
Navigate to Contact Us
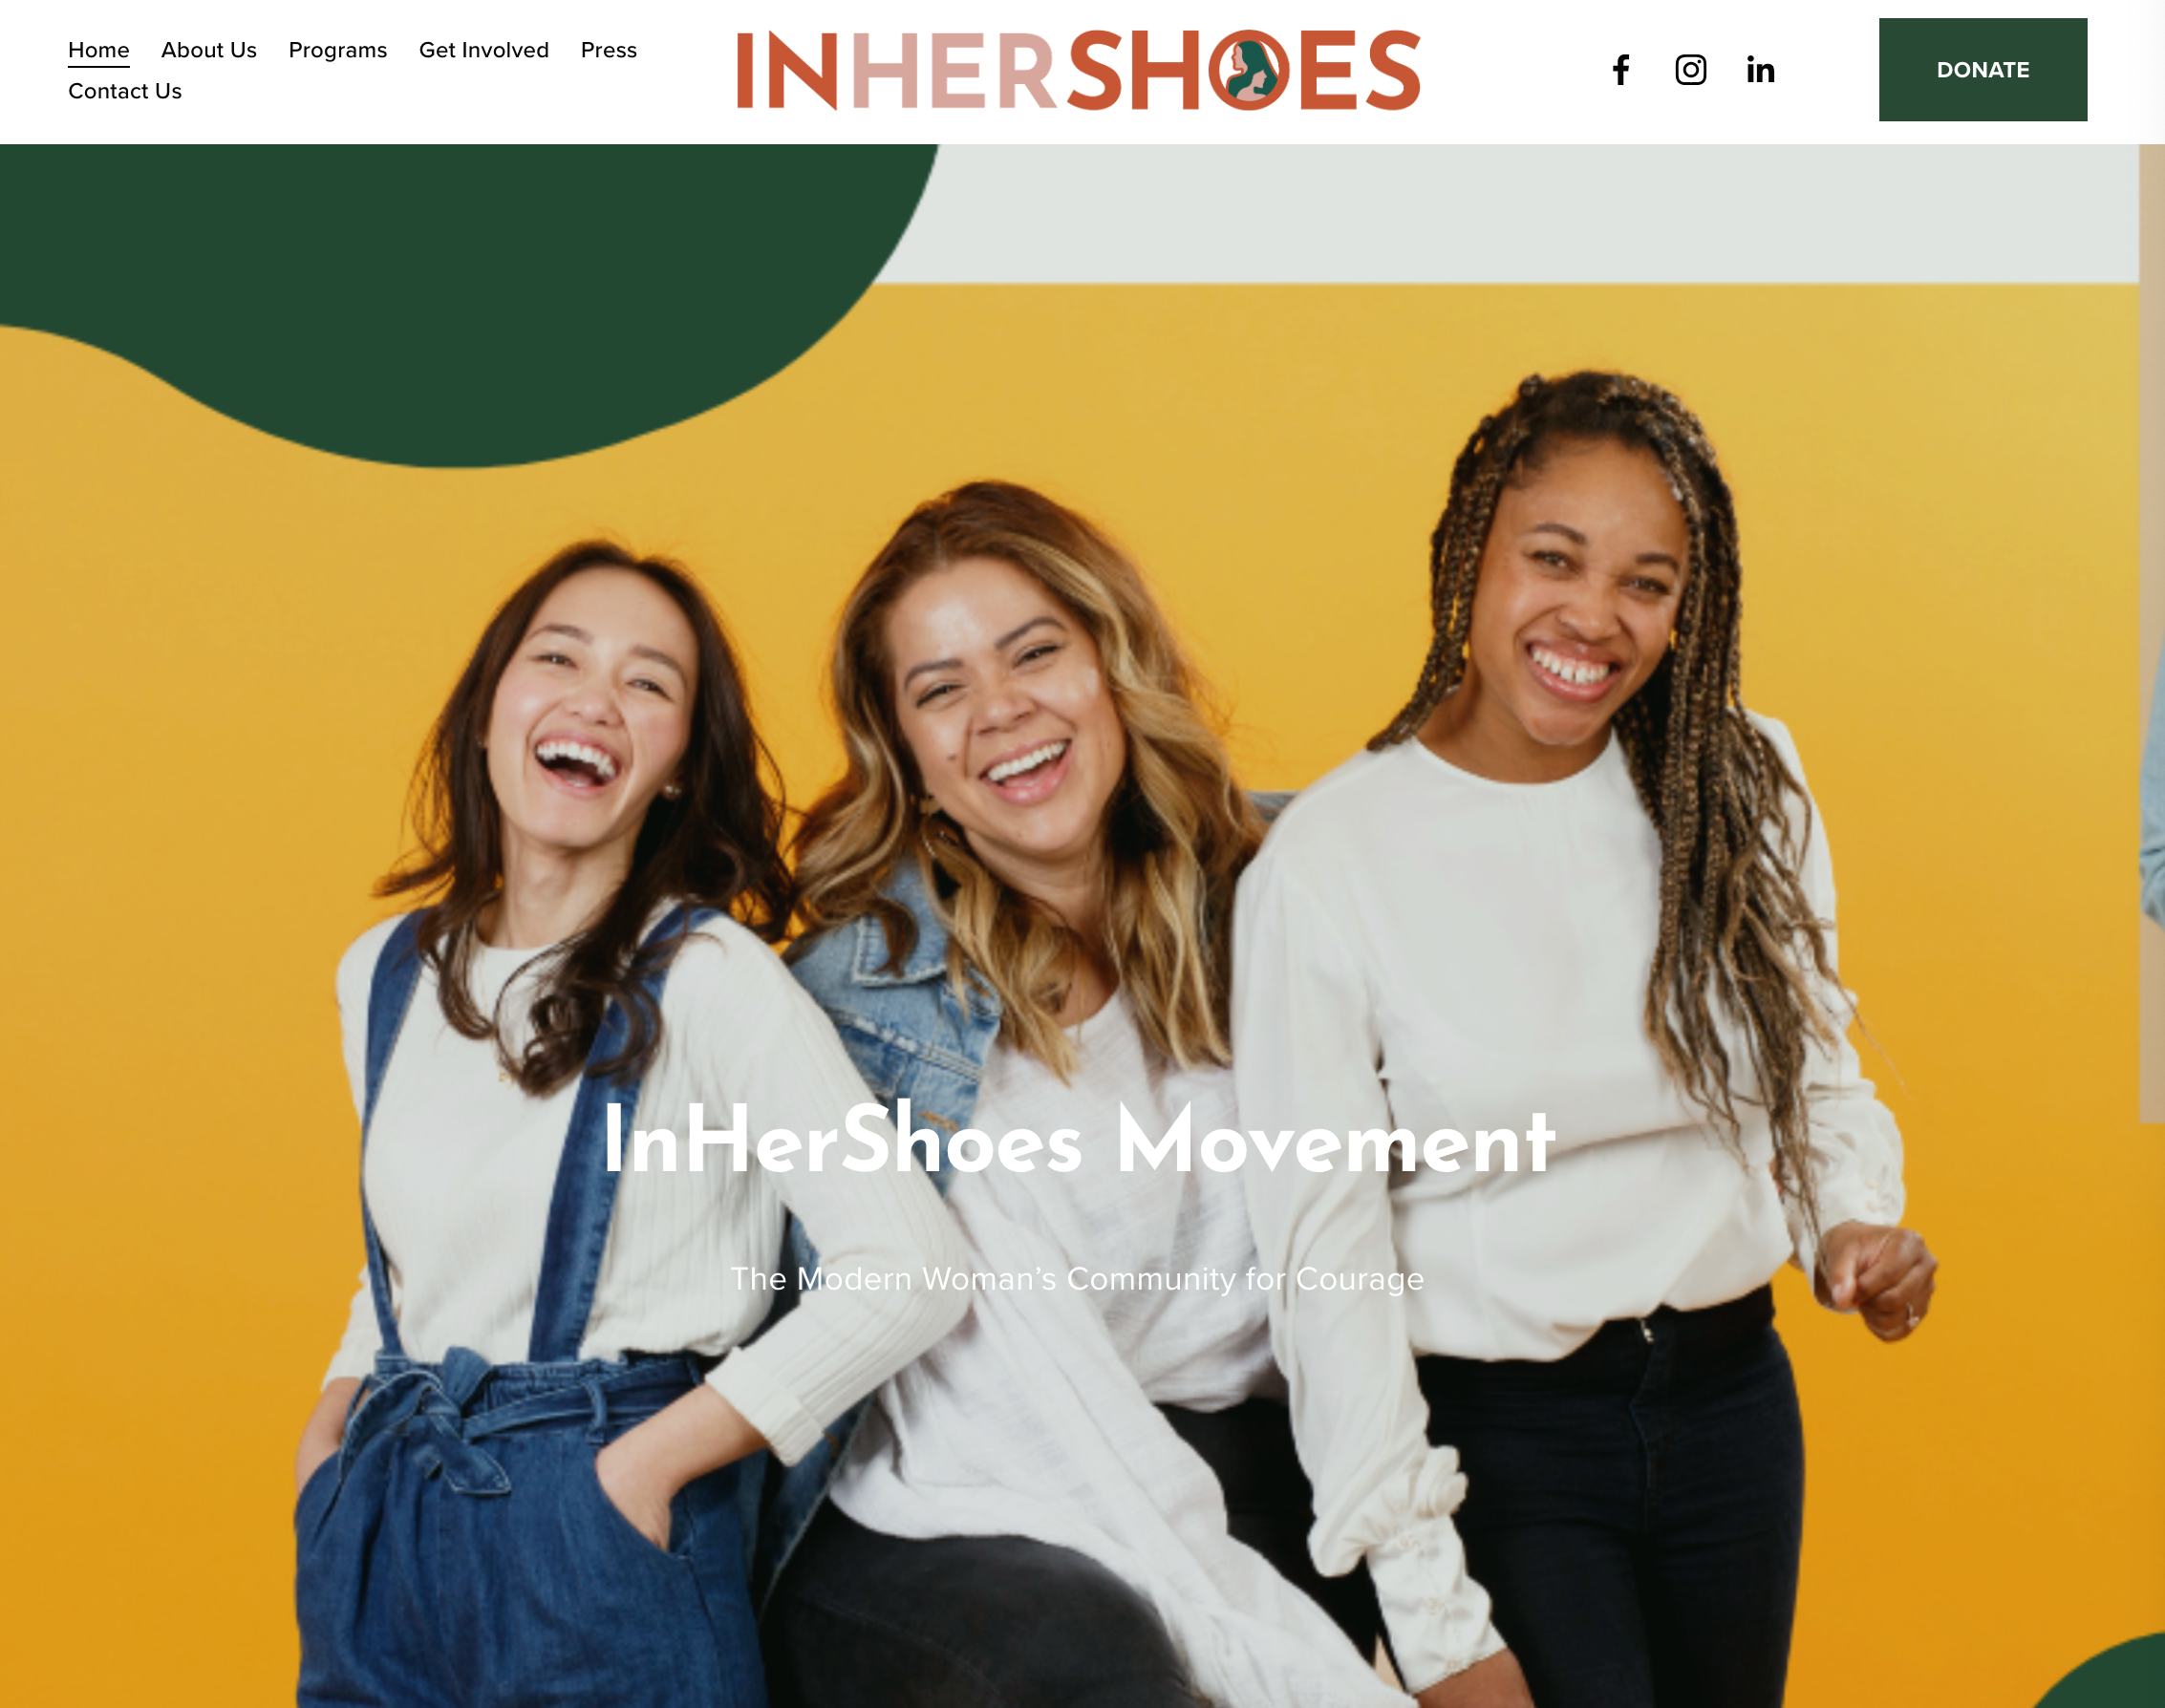(x=125, y=91)
